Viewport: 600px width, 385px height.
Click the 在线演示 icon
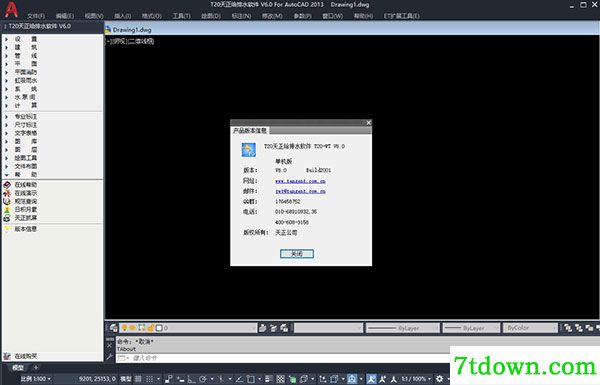pyautogui.click(x=7, y=193)
